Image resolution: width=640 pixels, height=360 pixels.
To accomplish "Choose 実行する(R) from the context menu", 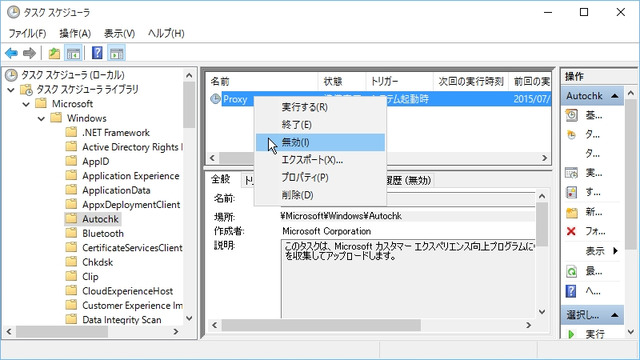I will click(x=320, y=107).
